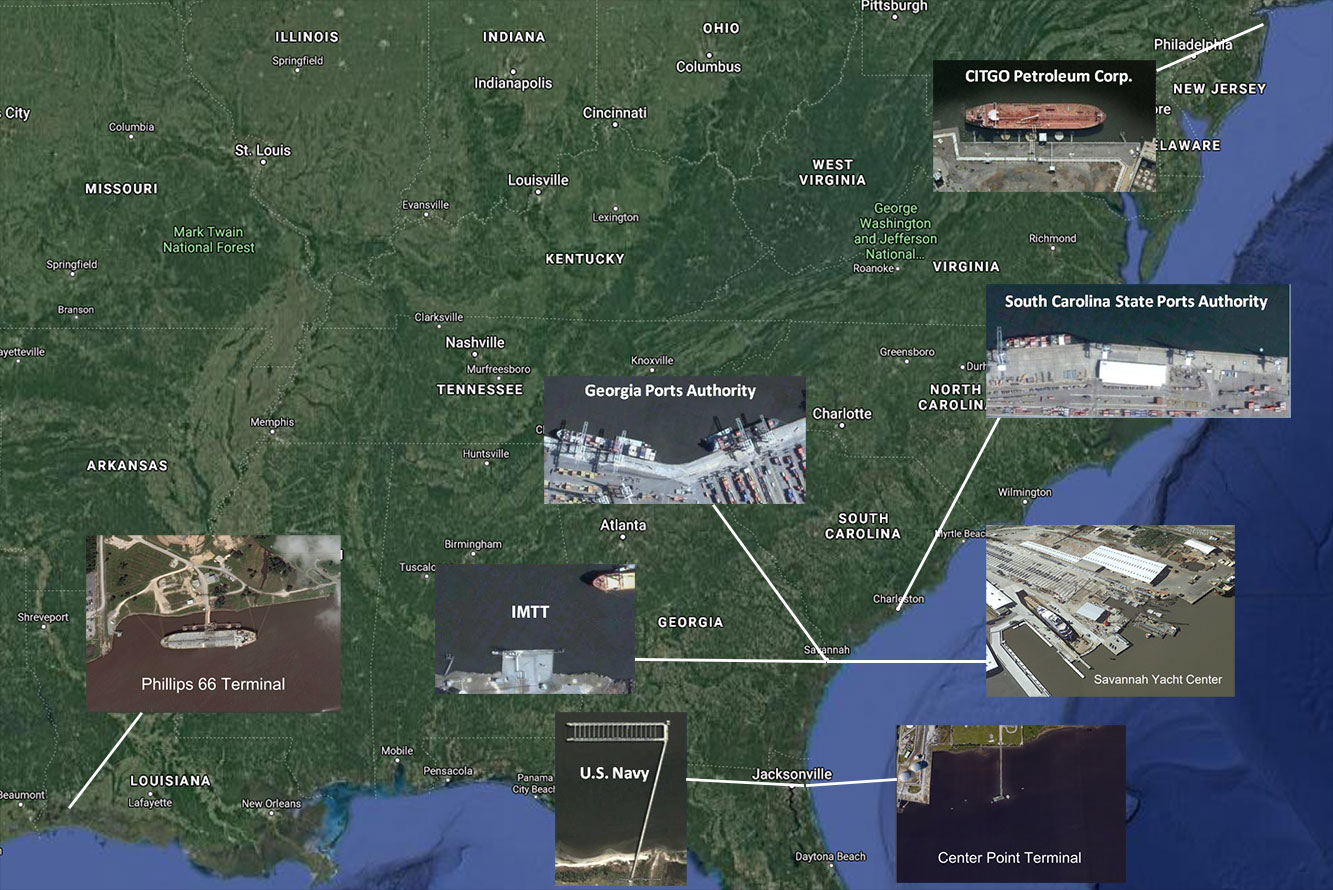Select the Richmond city label
Image resolution: width=1333 pixels, height=890 pixels.
(x=1053, y=238)
